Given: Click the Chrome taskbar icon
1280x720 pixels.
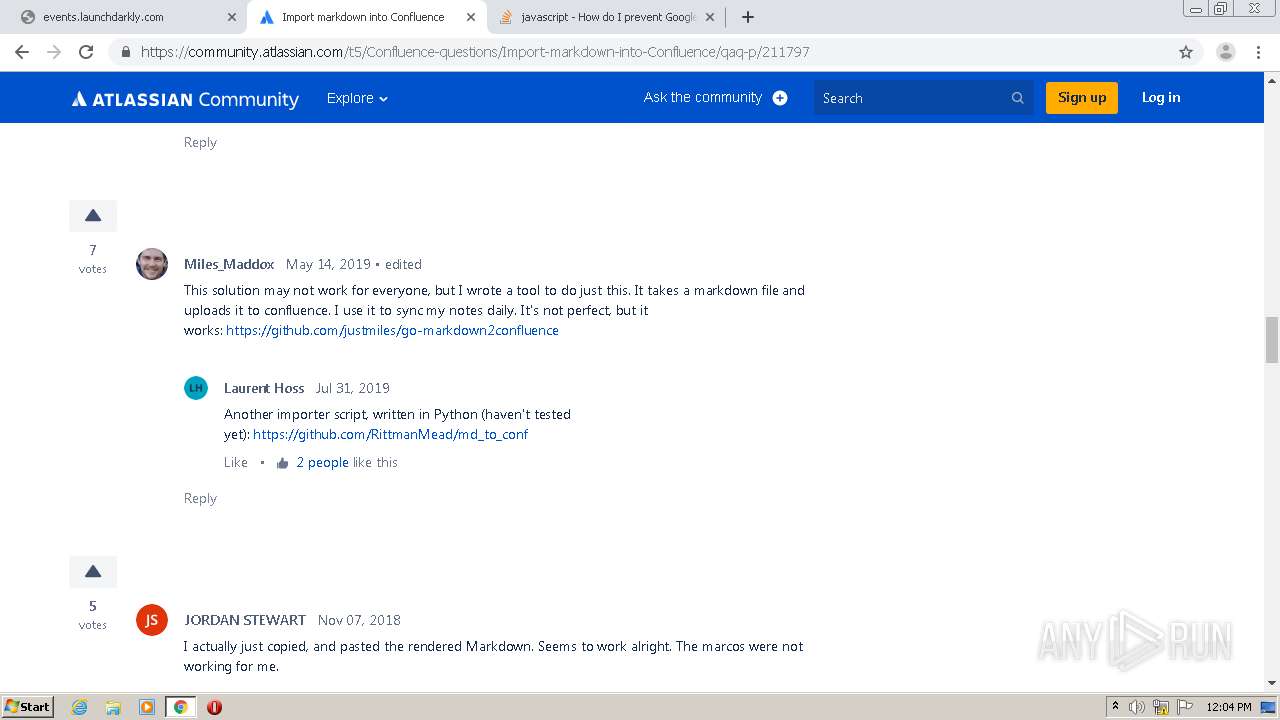Looking at the screenshot, I should click(180, 707).
